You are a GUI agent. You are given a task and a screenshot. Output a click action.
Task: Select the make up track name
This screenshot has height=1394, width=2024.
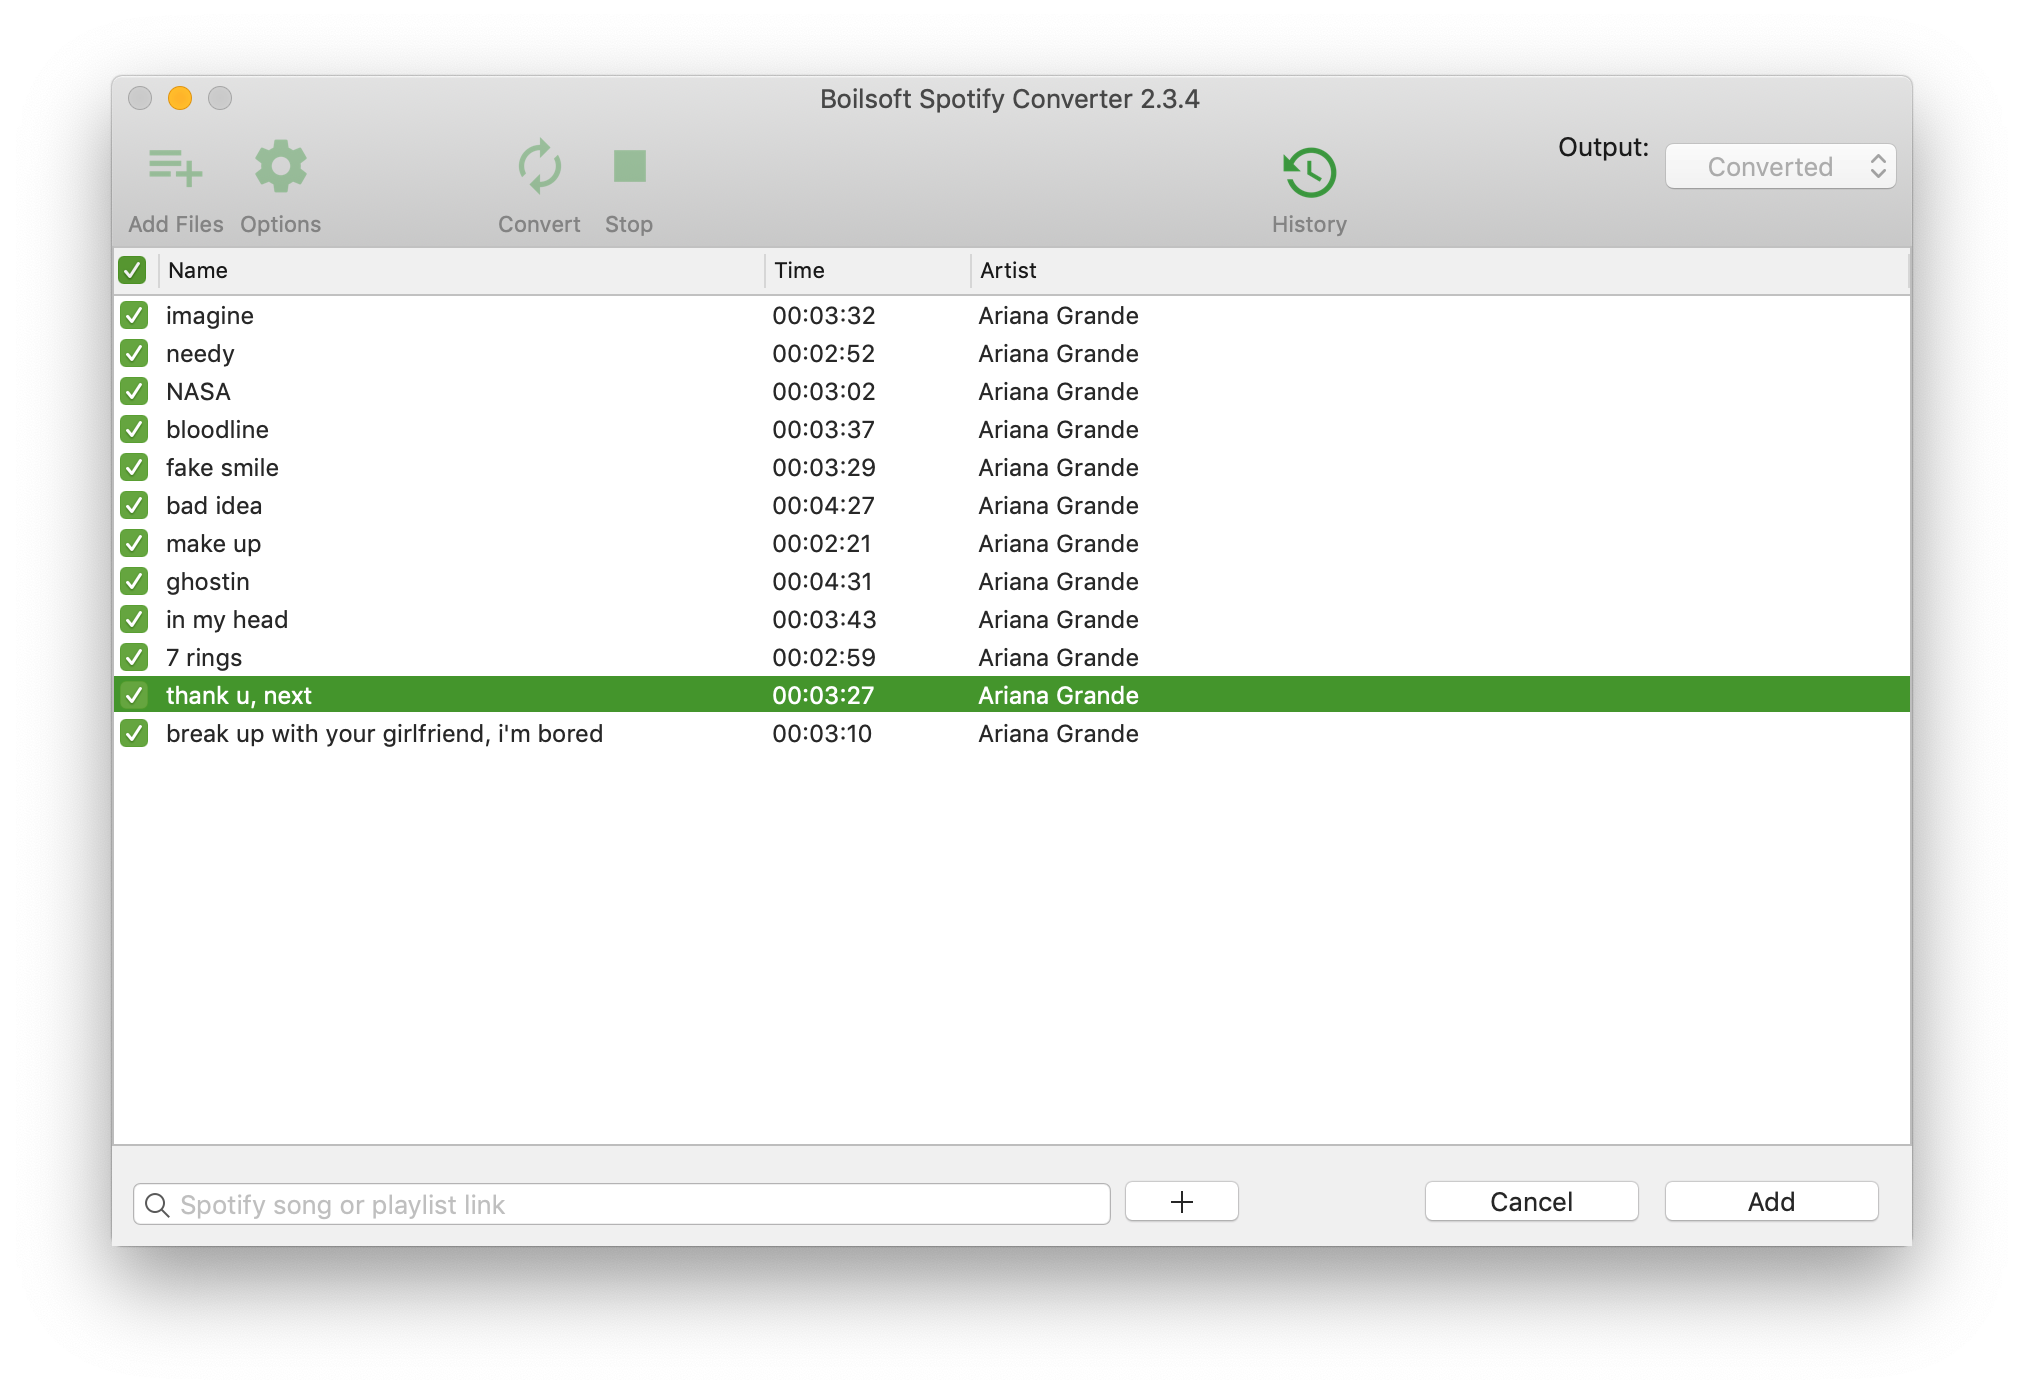(213, 543)
